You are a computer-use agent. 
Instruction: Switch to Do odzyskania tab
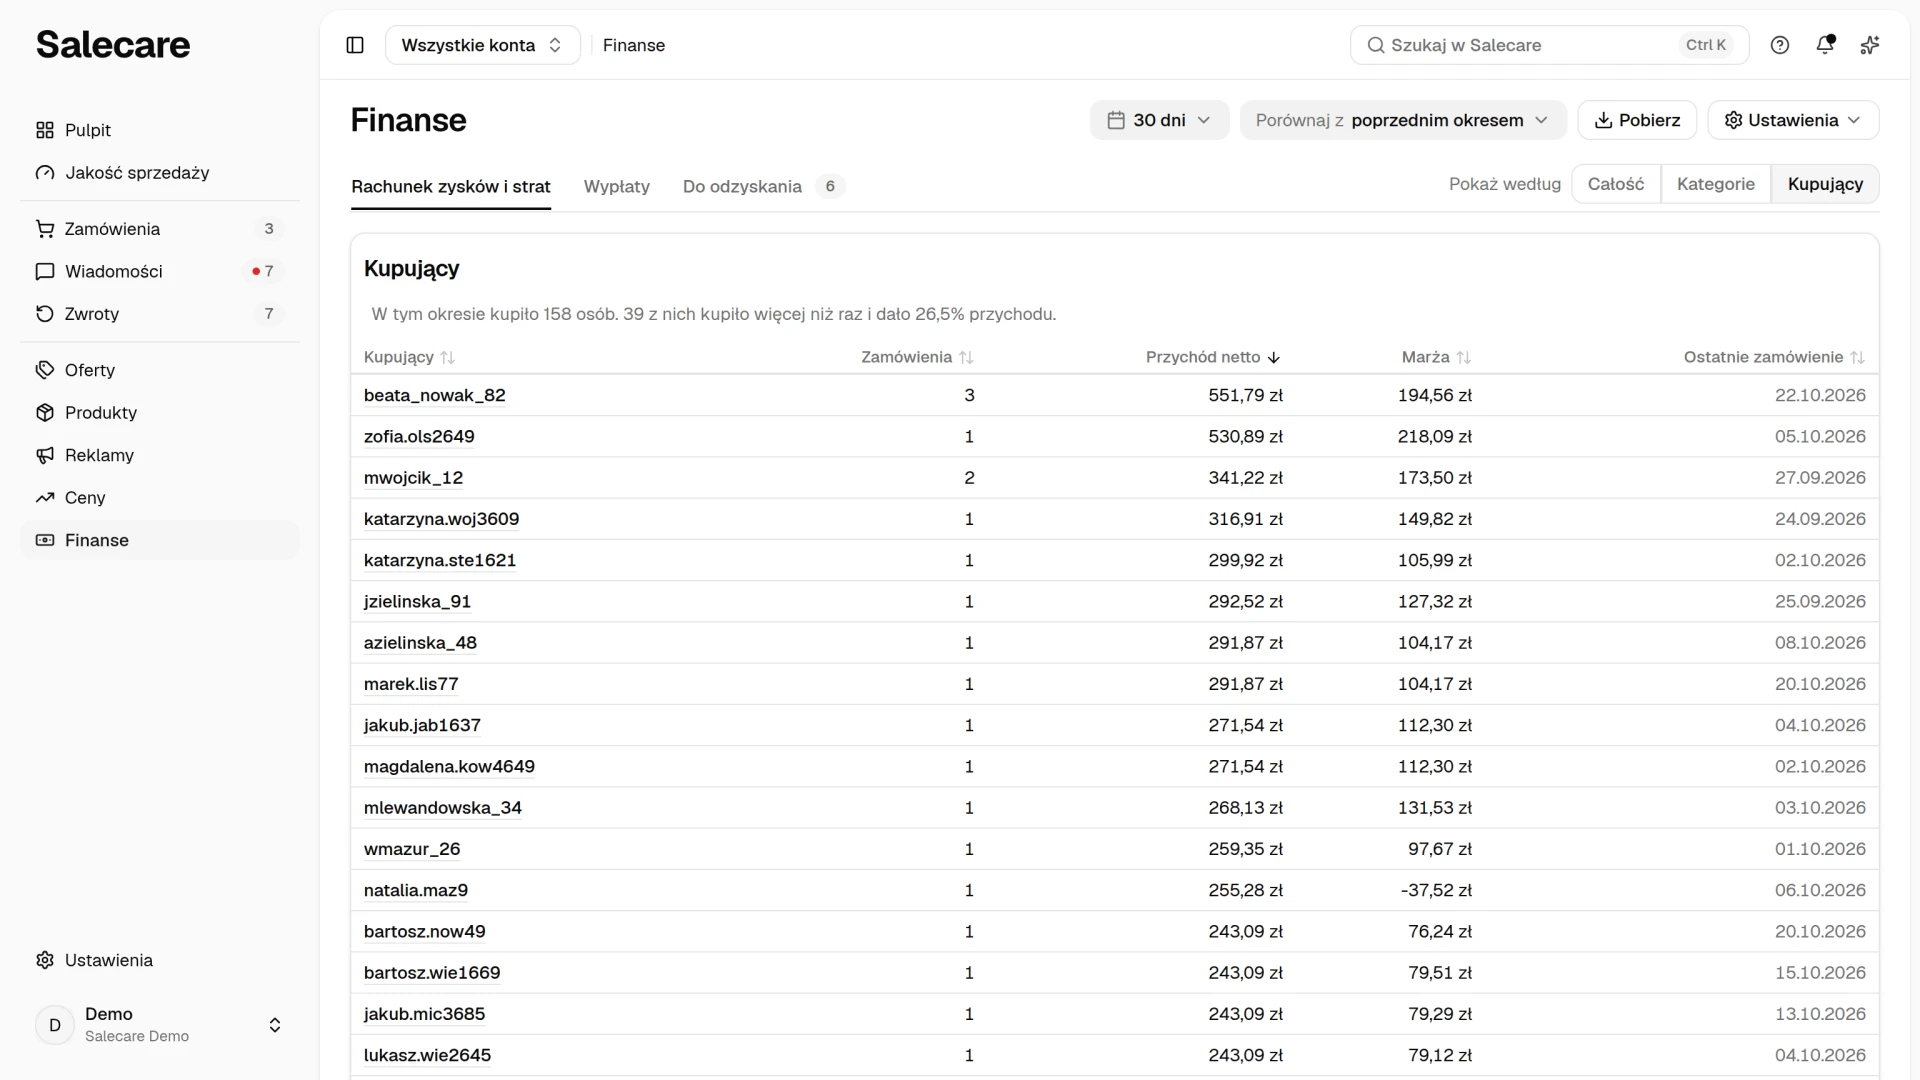tap(763, 186)
